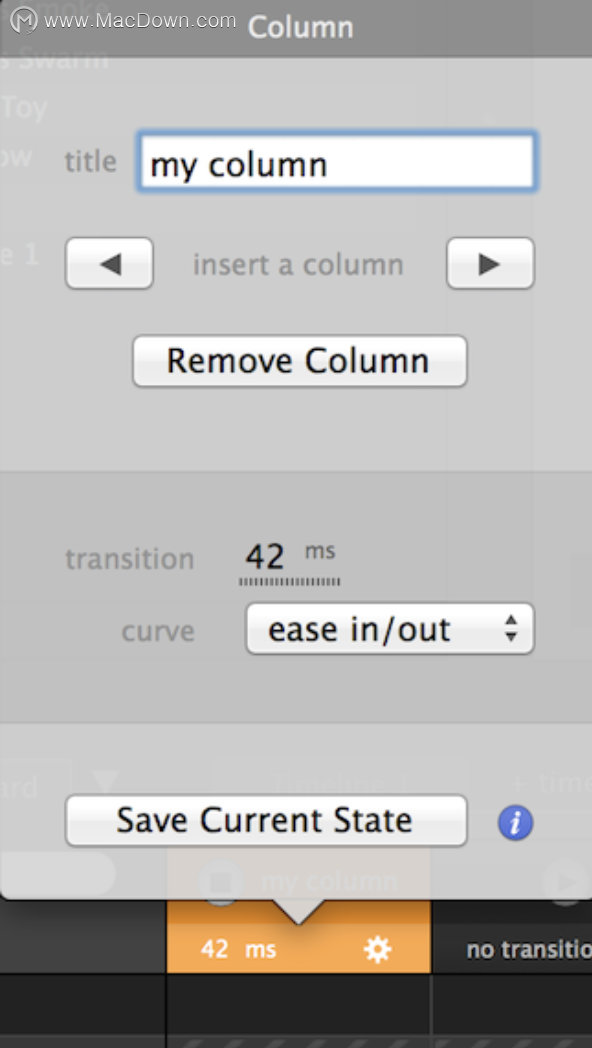
Task: Insert a column using the right arrow
Action: pyautogui.click(x=490, y=263)
